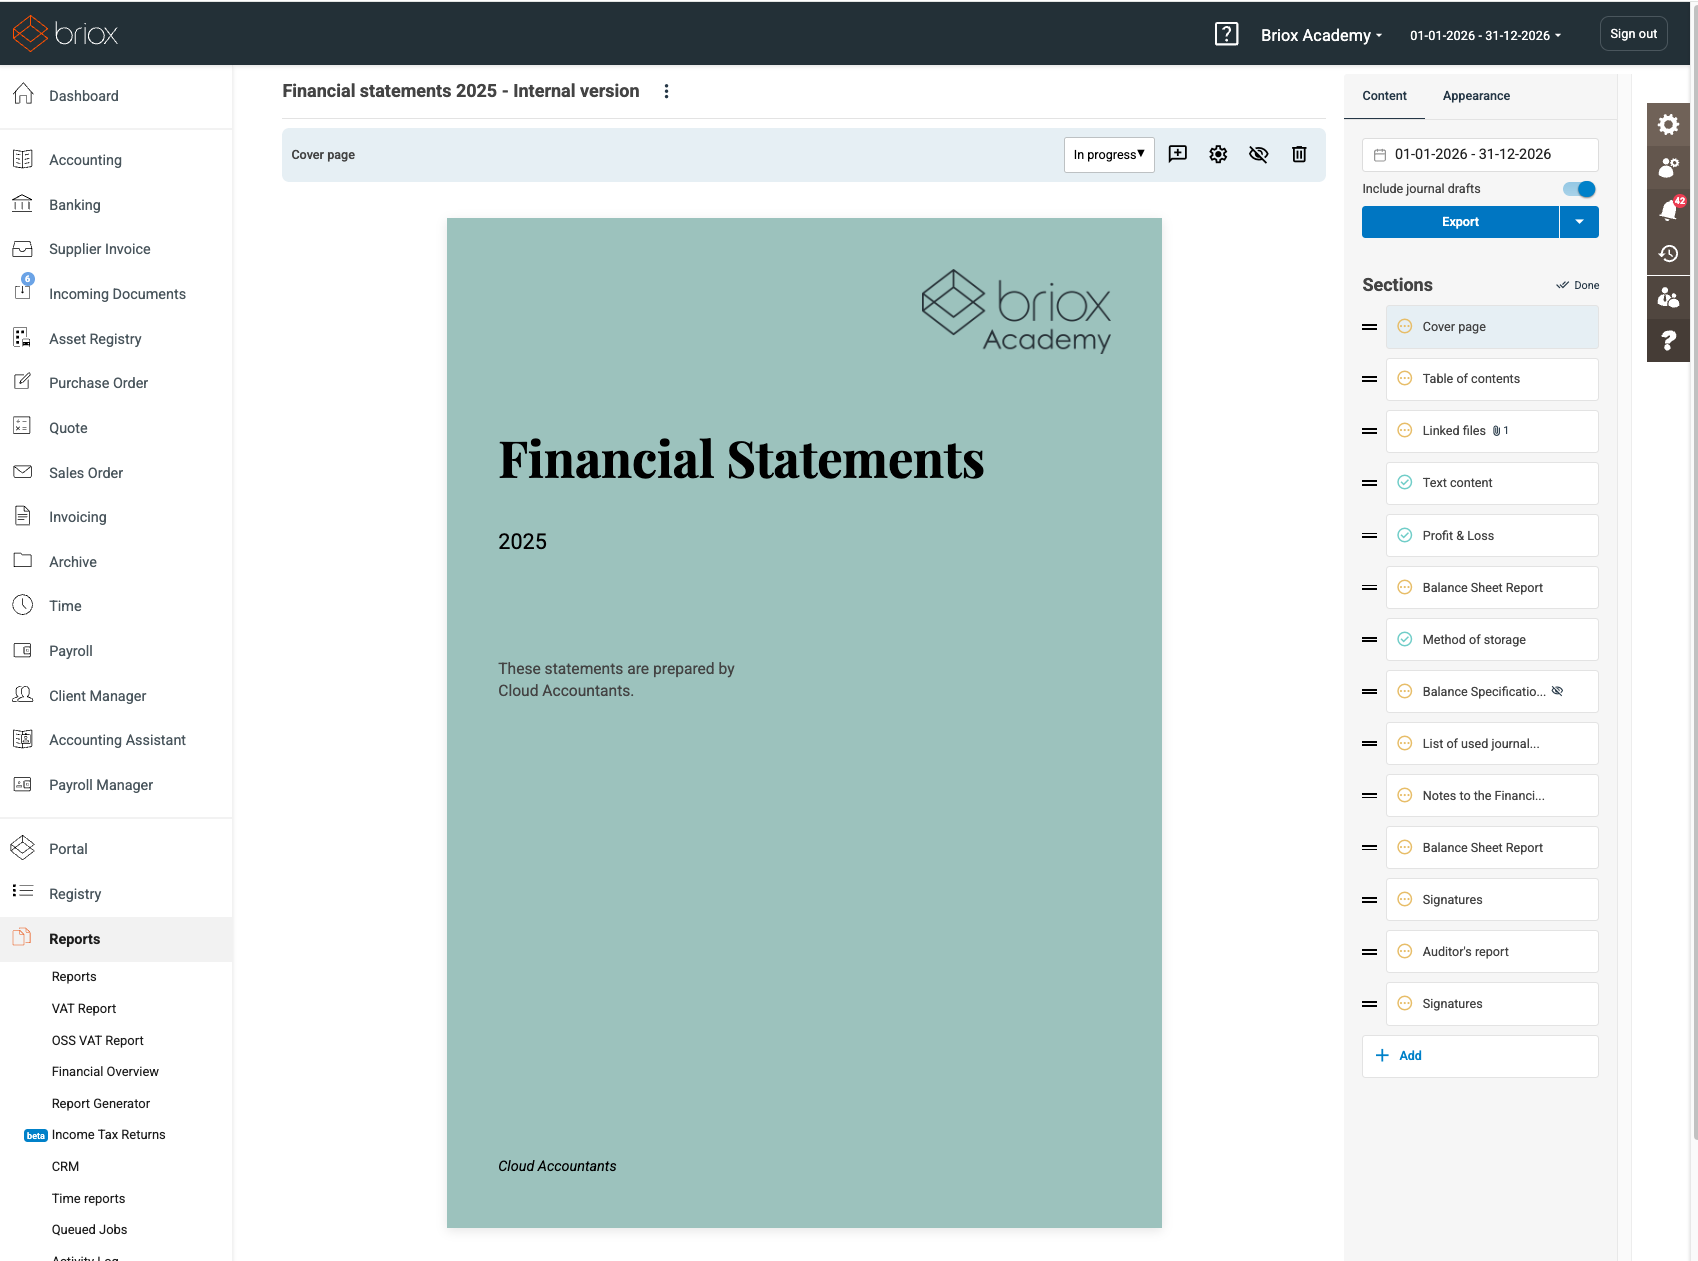
Task: Expand the Export options arrow
Action: pos(1579,222)
